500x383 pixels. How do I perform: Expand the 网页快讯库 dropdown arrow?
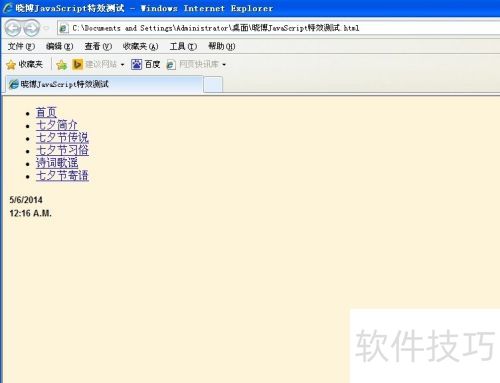coord(224,65)
